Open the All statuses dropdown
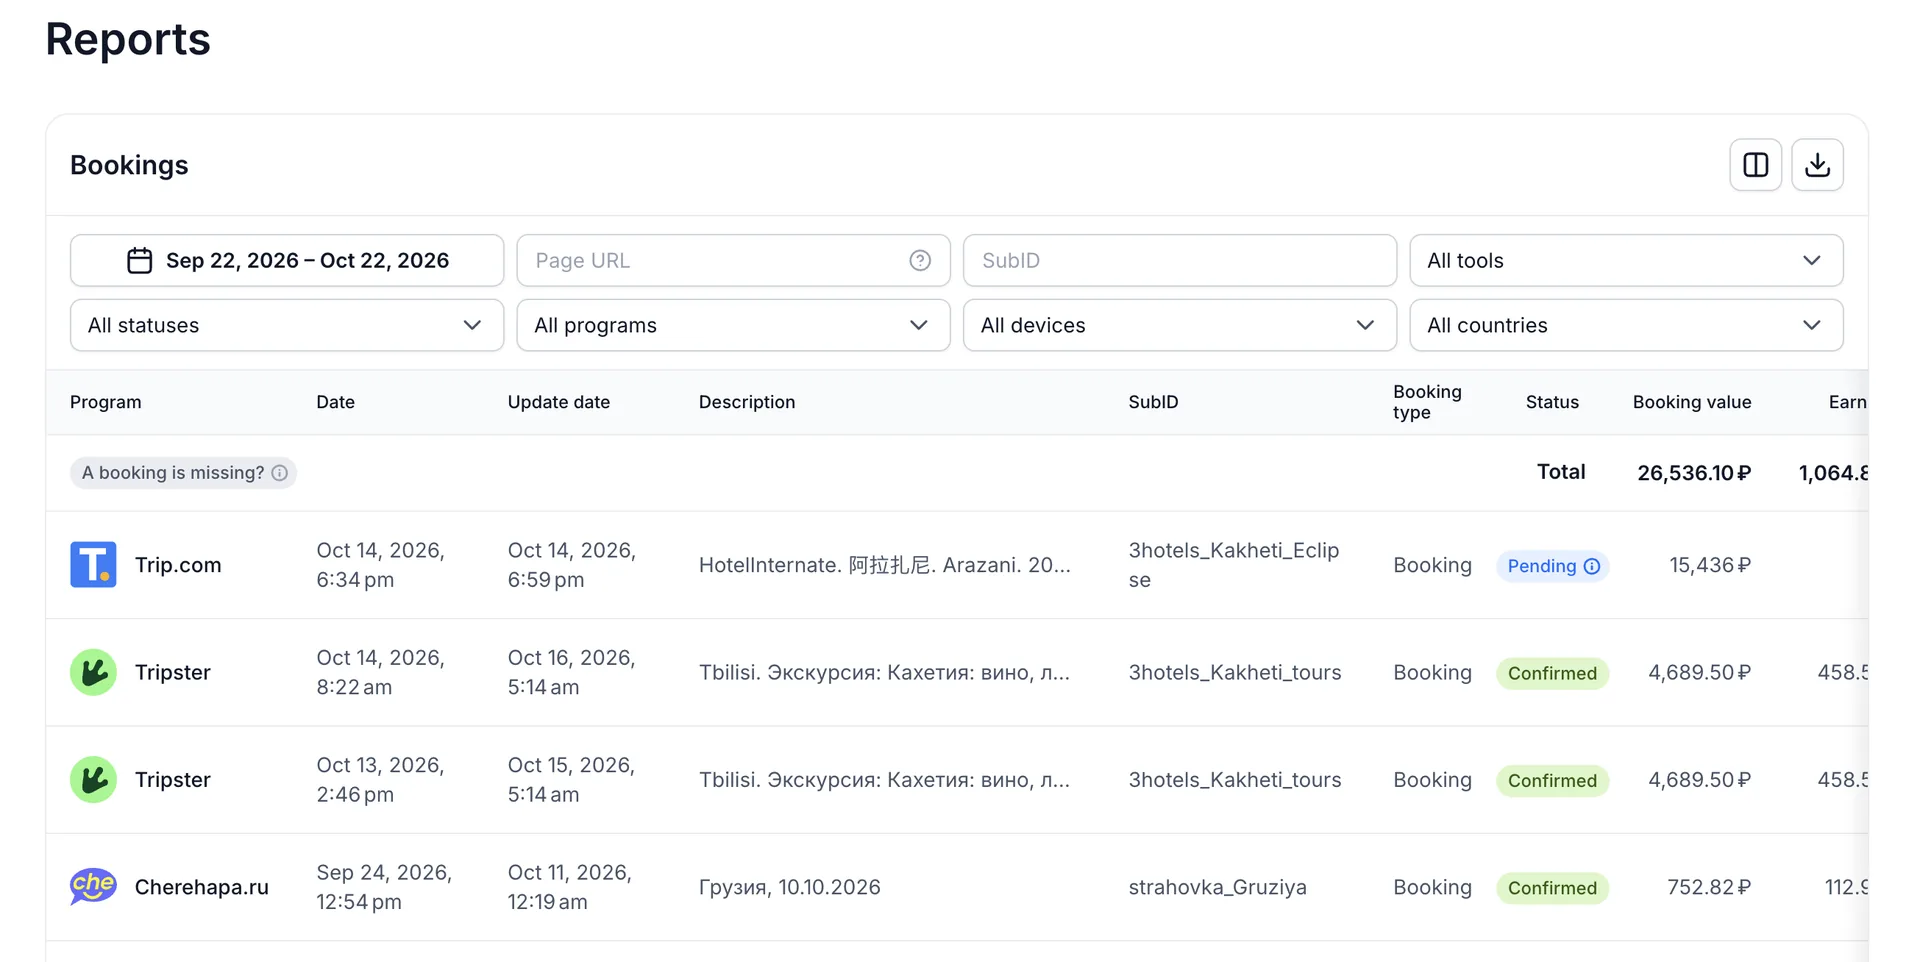The width and height of the screenshot is (1920, 962). coord(287,325)
